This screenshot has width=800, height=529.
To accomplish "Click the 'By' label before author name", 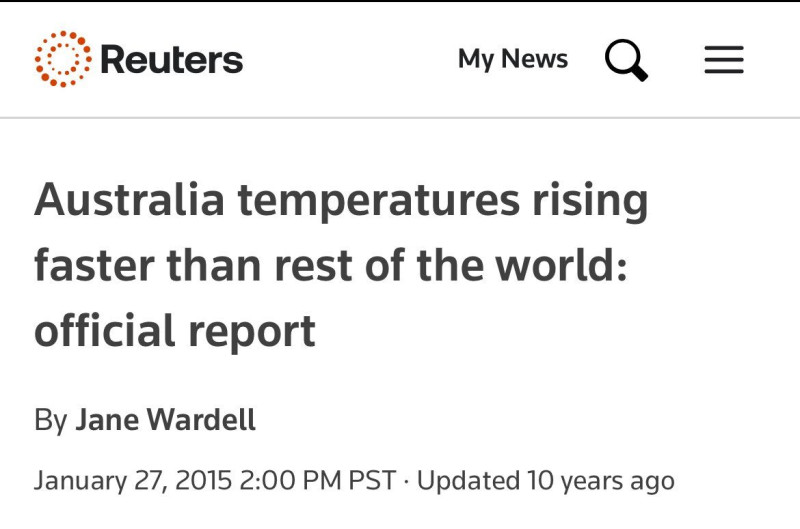I will (x=51, y=420).
